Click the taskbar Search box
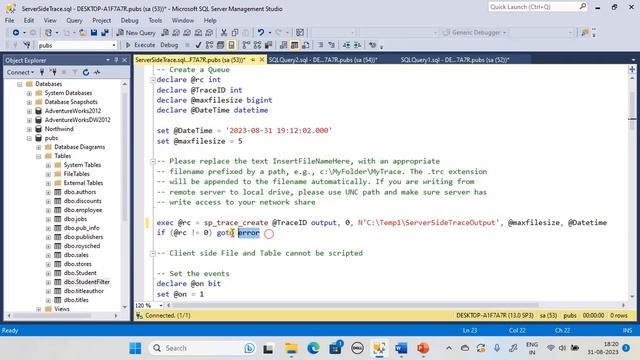This screenshot has width=640, height=360. point(203,348)
